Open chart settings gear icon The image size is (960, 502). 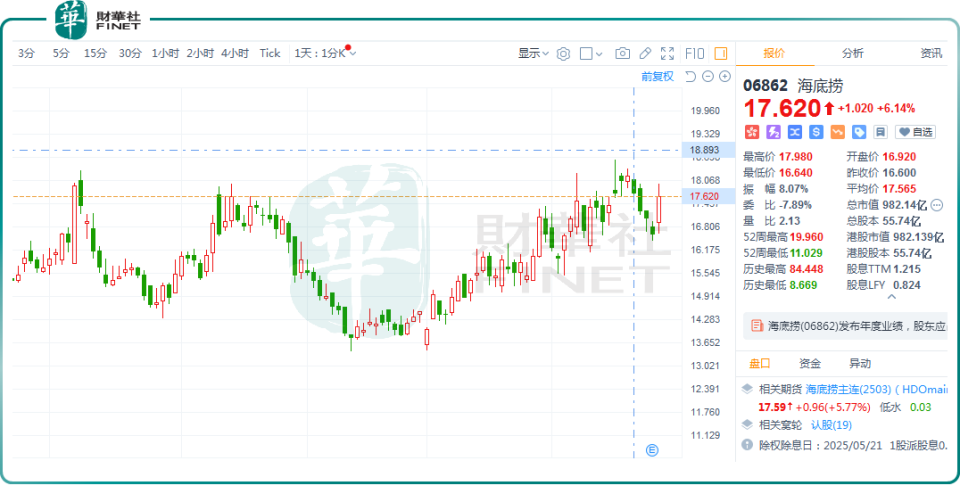tap(563, 54)
